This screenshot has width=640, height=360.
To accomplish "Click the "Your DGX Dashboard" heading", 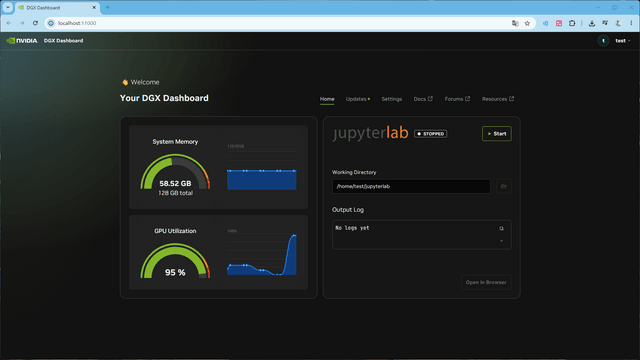I will pos(164,98).
